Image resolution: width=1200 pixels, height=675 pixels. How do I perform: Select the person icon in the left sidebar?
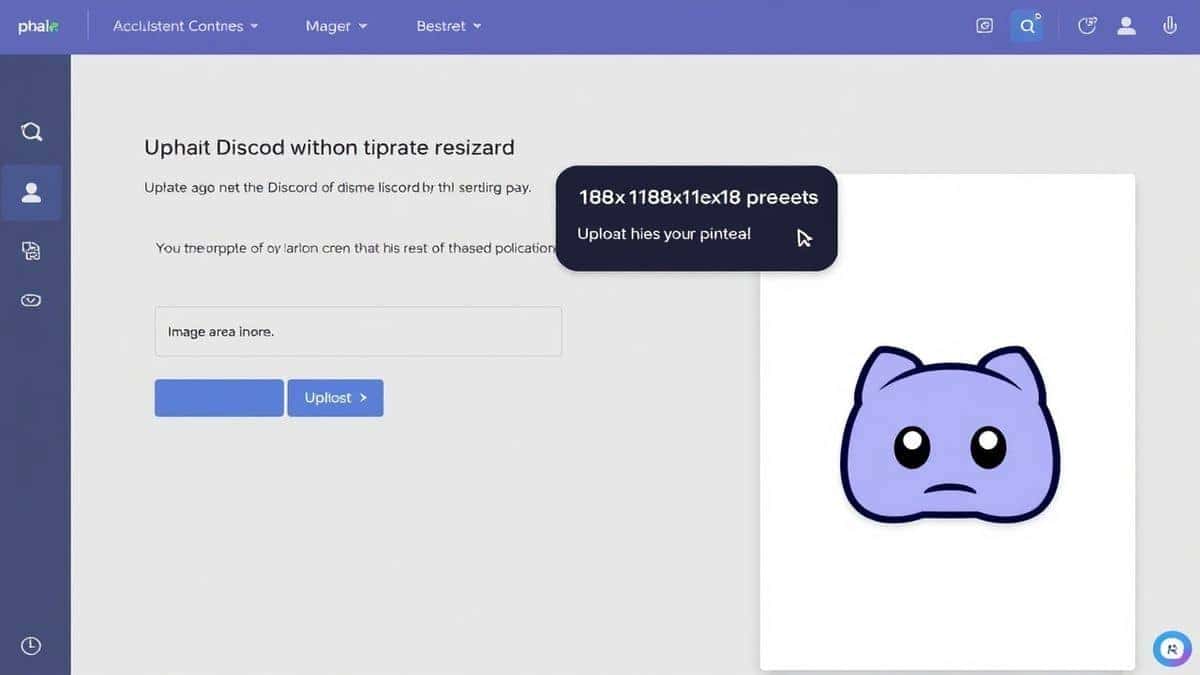pos(31,192)
